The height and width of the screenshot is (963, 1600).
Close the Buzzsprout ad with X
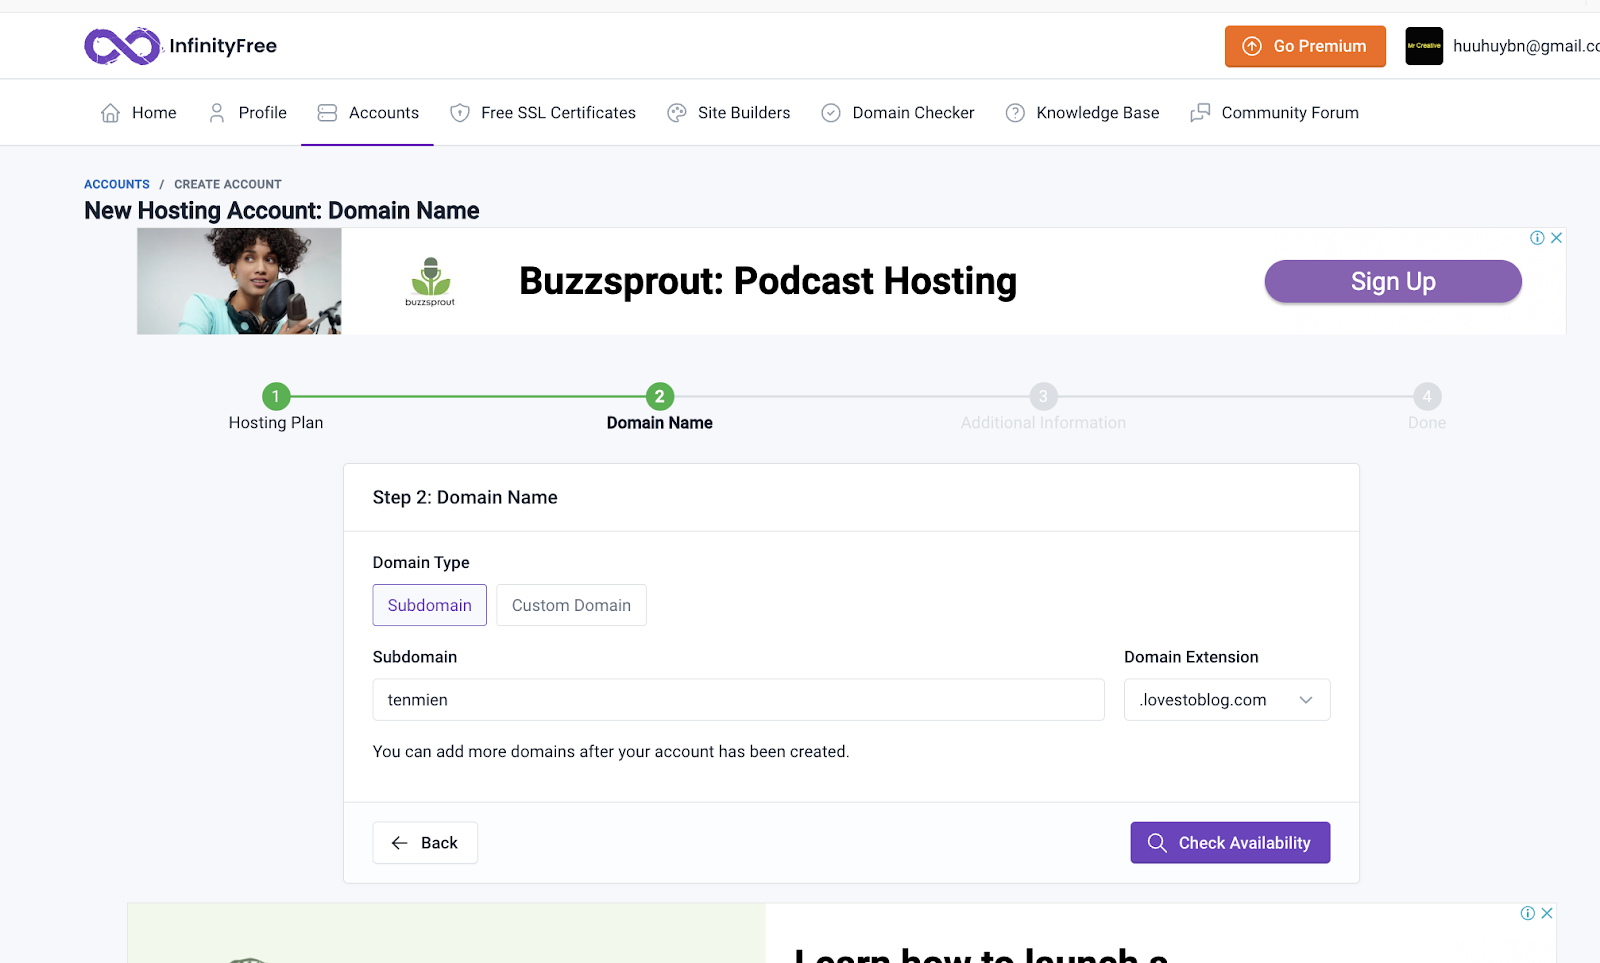(x=1556, y=238)
